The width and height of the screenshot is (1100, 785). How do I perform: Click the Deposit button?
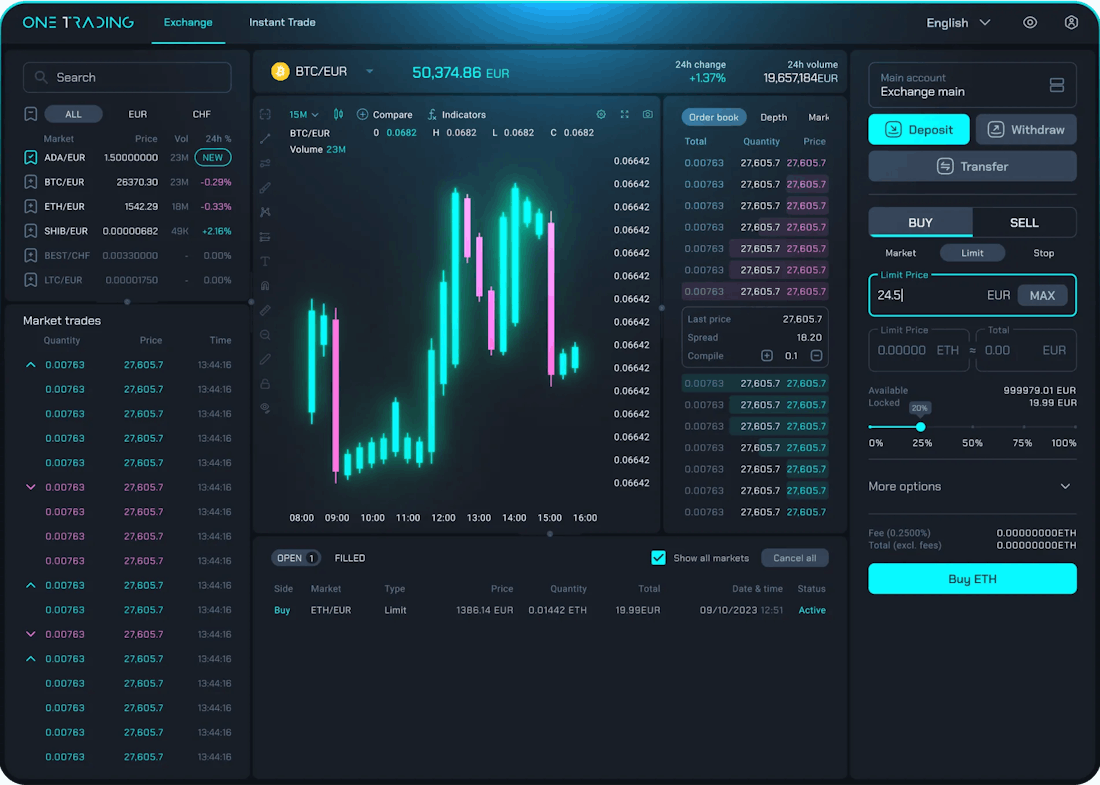[919, 130]
